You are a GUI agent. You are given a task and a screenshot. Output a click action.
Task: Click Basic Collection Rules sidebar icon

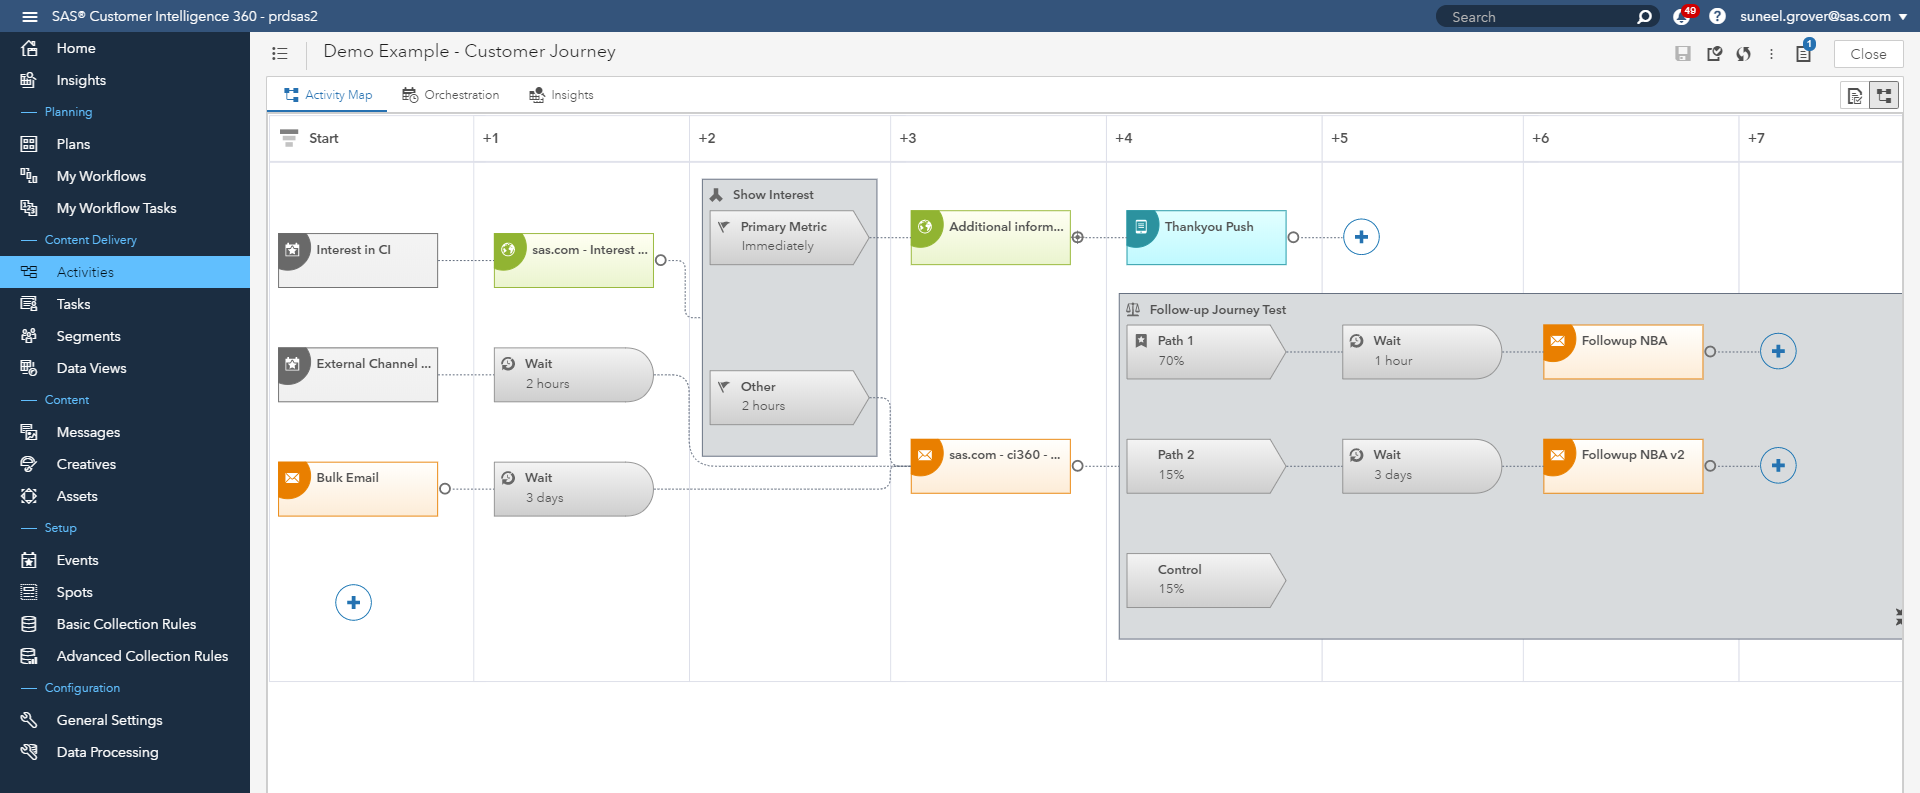(x=29, y=624)
